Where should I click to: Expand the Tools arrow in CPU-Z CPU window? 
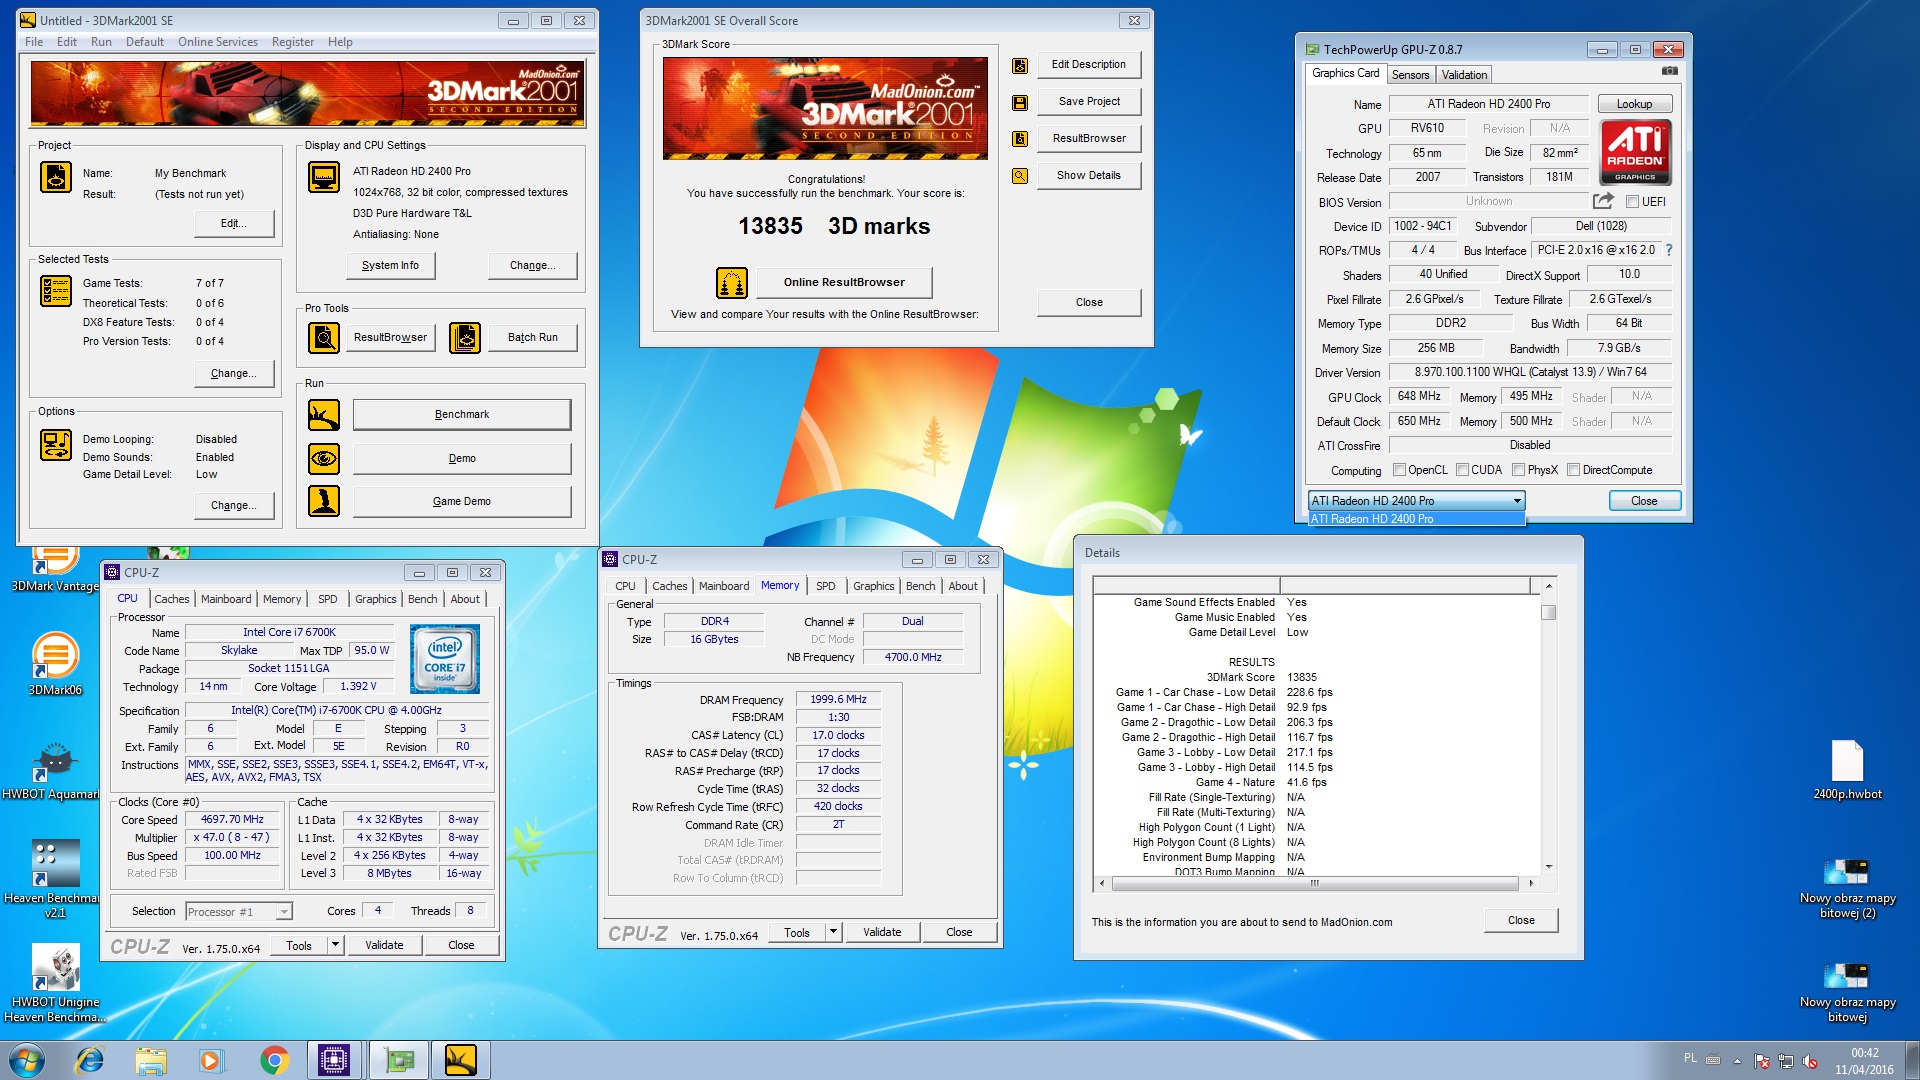[x=335, y=945]
